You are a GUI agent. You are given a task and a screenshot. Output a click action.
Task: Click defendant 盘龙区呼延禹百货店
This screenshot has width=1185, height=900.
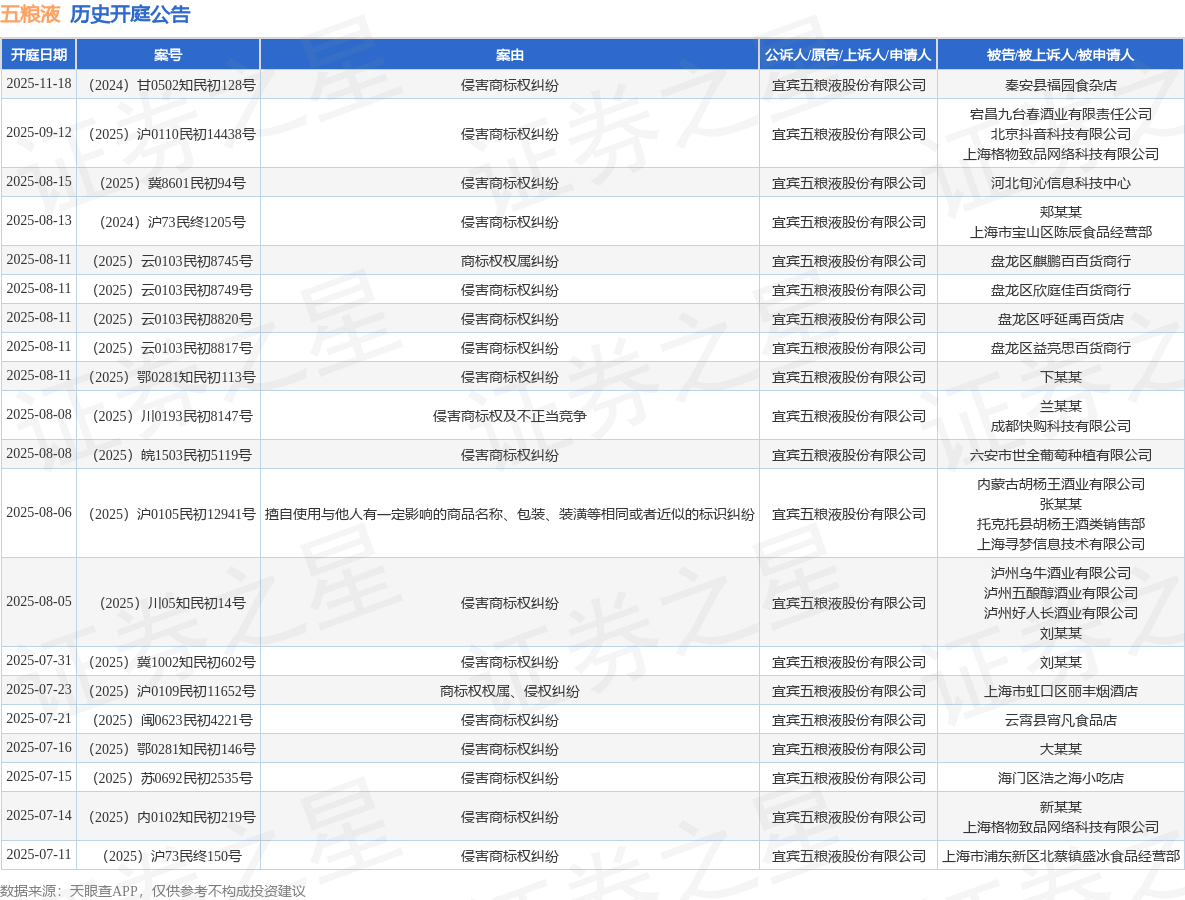click(1060, 319)
